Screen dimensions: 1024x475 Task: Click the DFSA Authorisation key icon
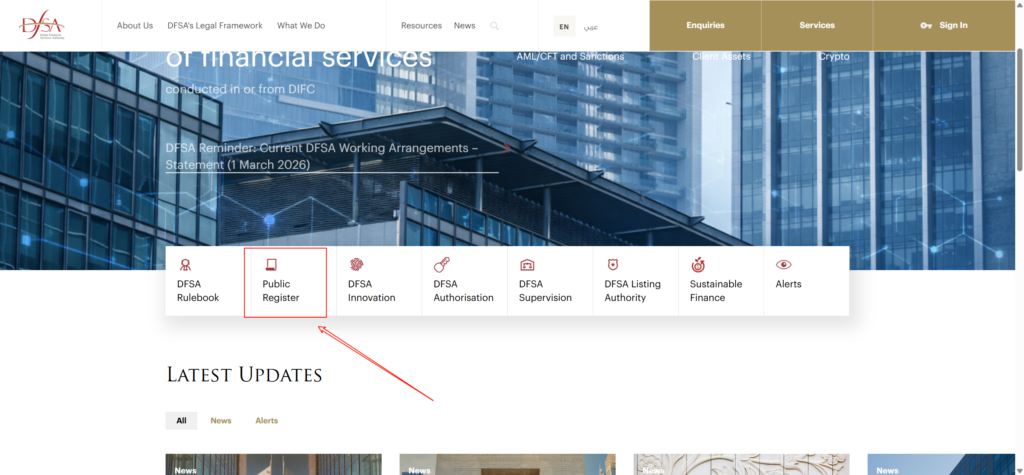[441, 265]
